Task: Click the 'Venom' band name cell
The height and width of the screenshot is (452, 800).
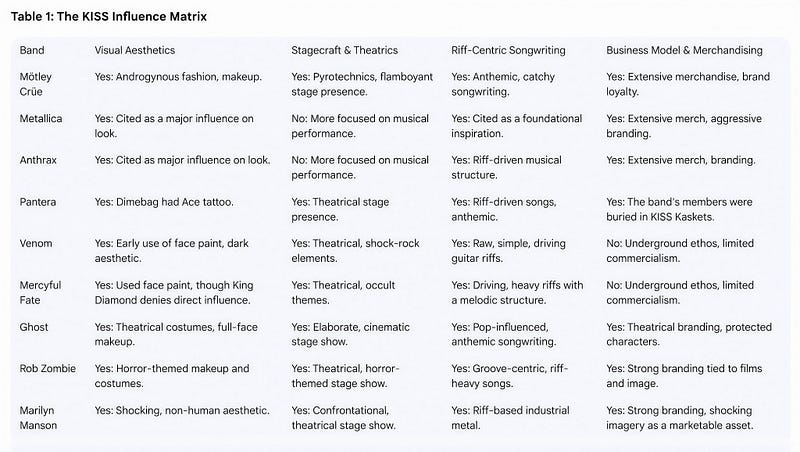Action: pos(36,243)
